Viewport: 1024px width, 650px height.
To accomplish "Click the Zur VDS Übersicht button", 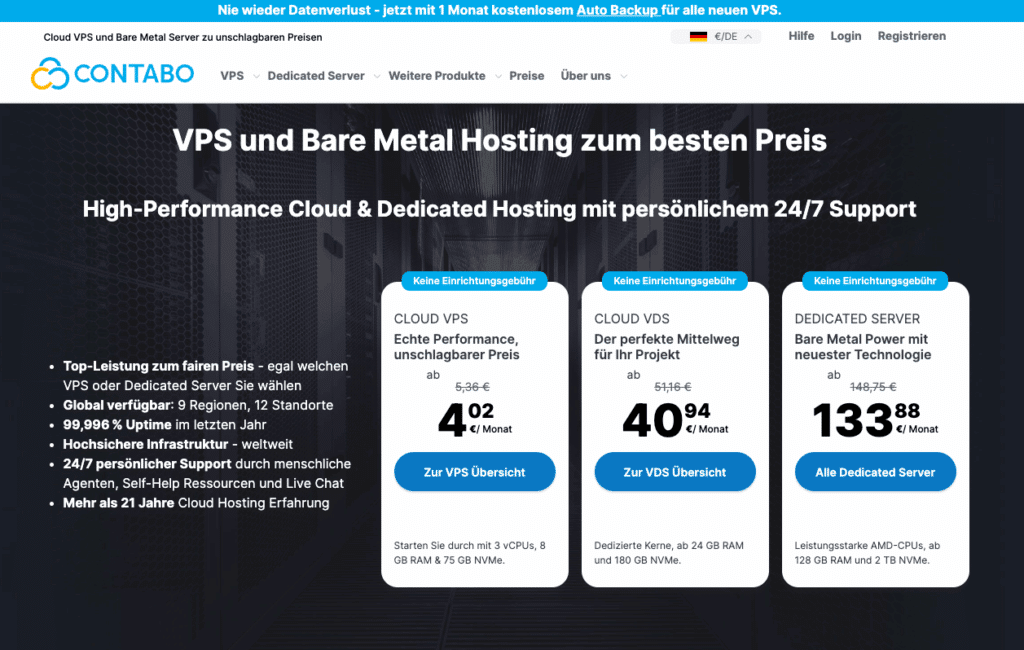I will (675, 472).
